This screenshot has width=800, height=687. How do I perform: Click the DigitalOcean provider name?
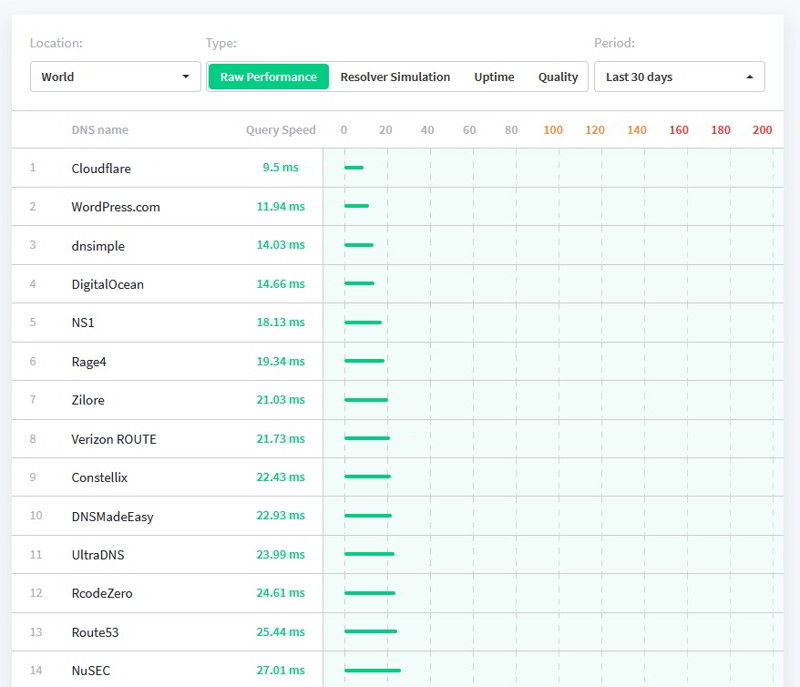(x=107, y=284)
